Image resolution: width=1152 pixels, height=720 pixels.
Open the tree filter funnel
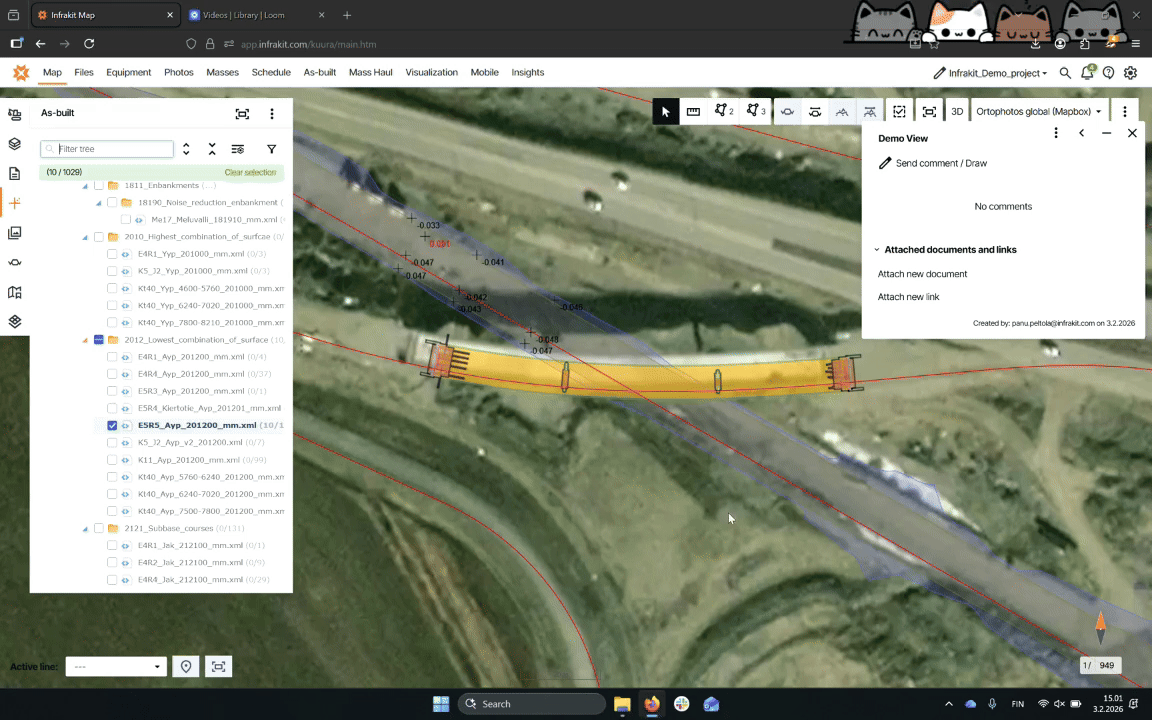click(271, 149)
